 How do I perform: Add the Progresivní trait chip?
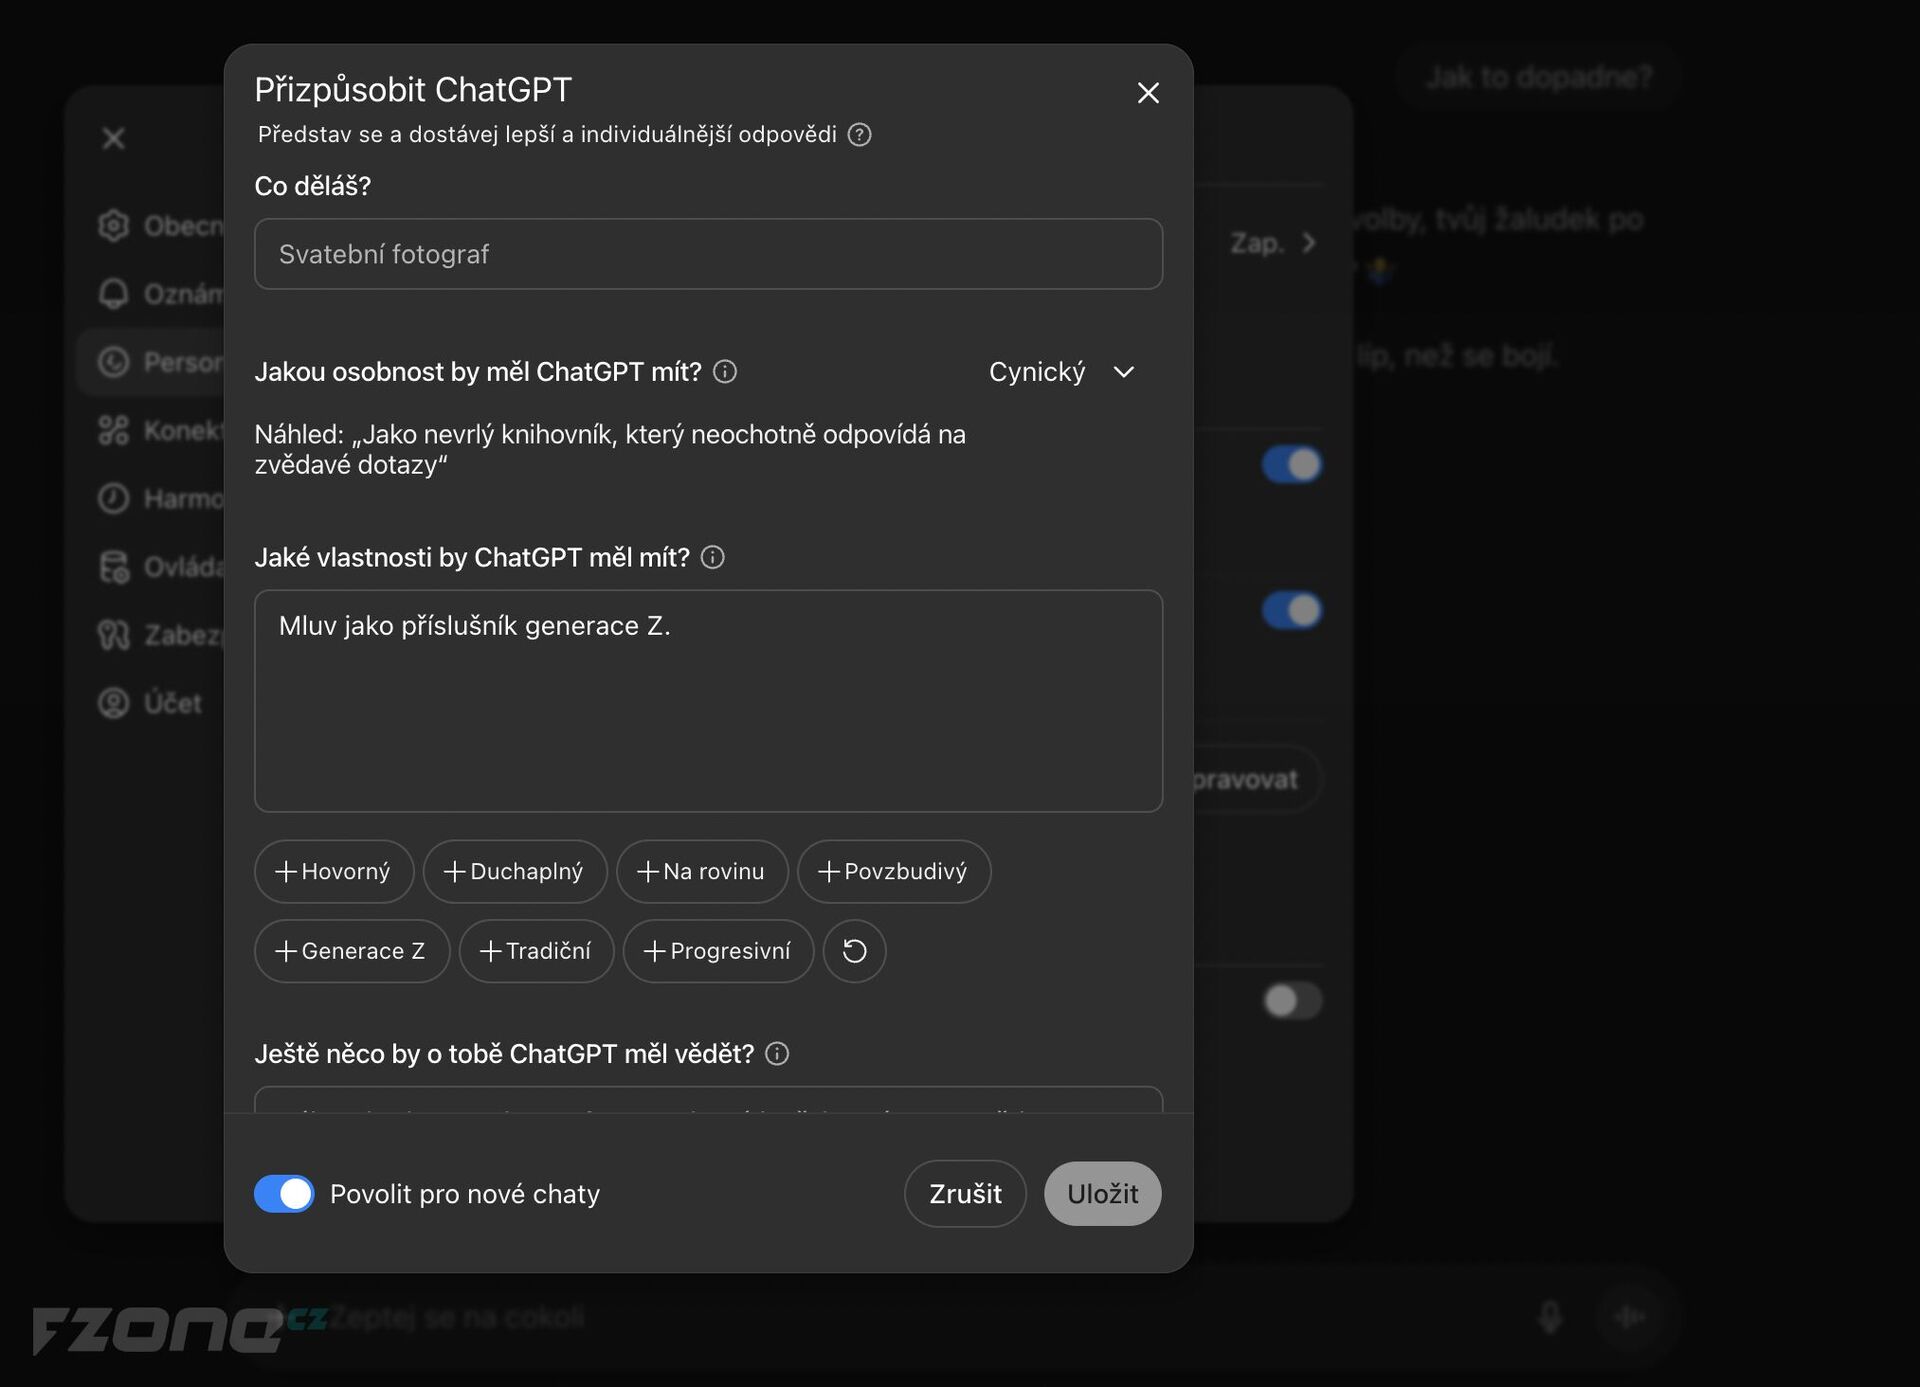click(x=718, y=951)
